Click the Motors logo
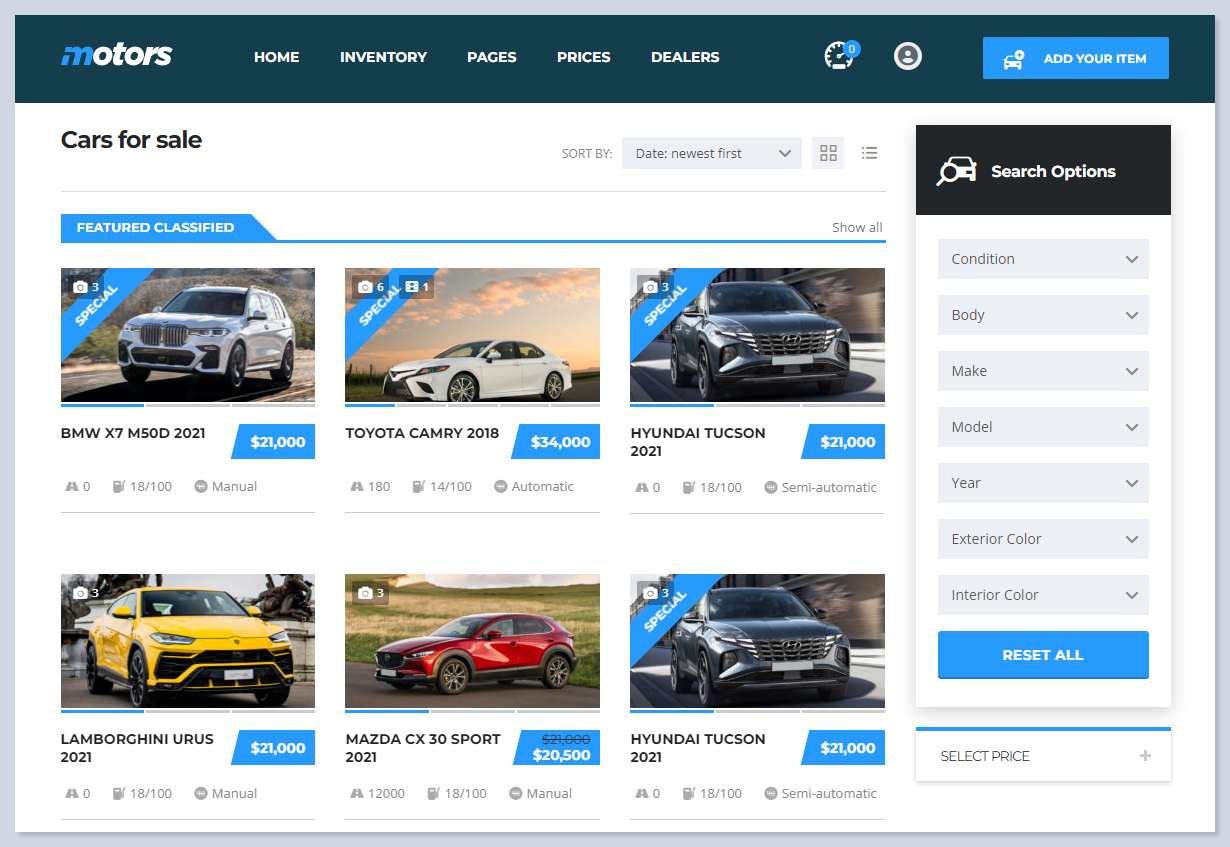 click(x=117, y=56)
